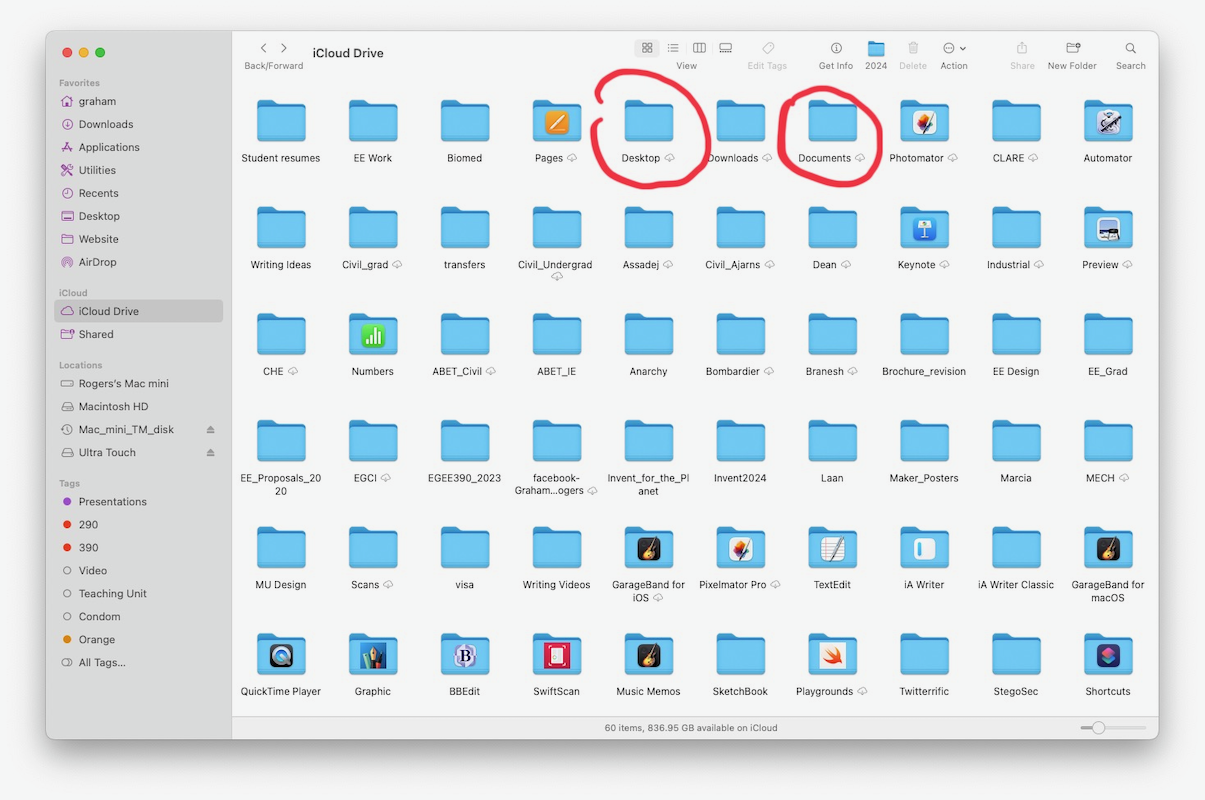Select the Student resumes folder
The width and height of the screenshot is (1205, 800).
(x=281, y=122)
